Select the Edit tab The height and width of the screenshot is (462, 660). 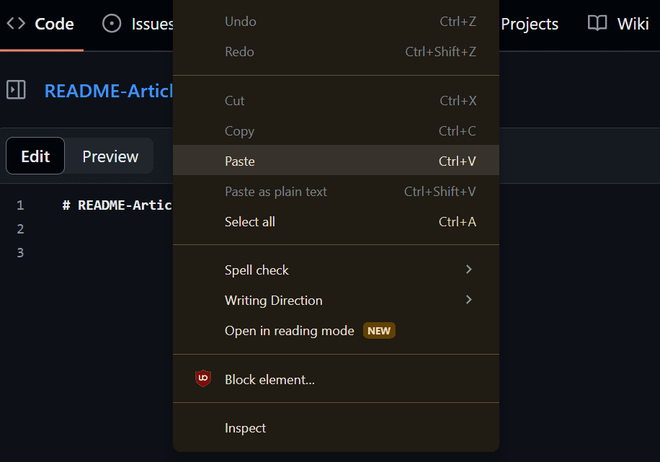point(35,156)
